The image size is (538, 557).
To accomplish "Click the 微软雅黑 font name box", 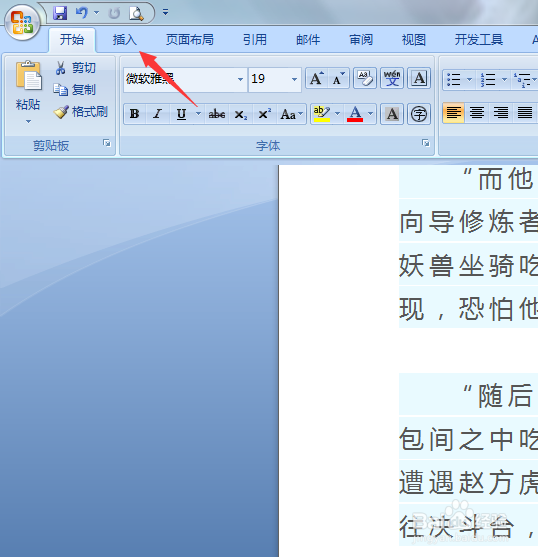I will point(180,79).
